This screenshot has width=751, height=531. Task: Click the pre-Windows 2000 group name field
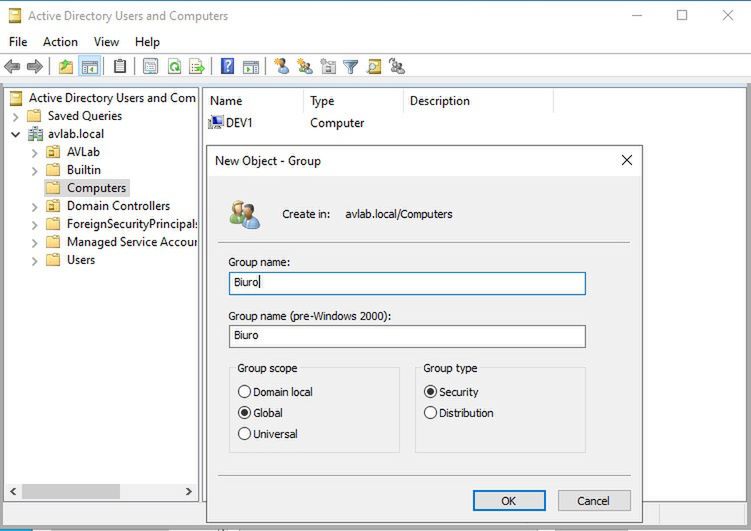point(407,336)
